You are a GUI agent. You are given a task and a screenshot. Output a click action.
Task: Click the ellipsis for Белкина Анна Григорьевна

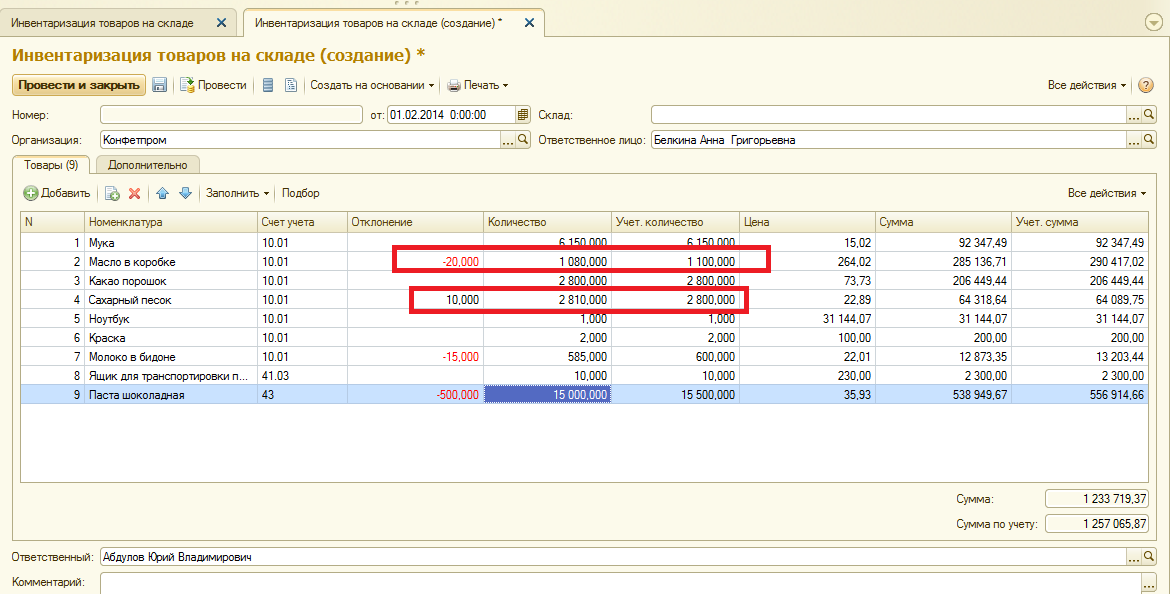[x=1134, y=140]
